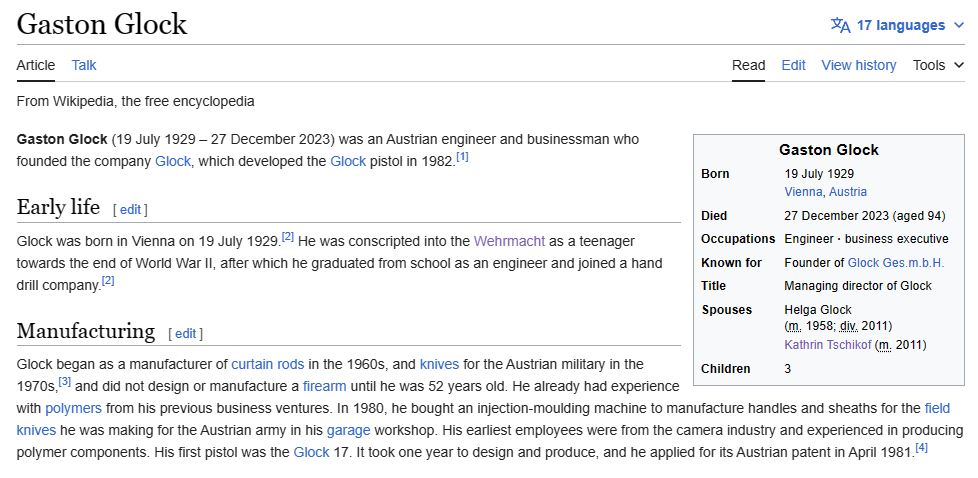Jump to citation [2] after drill company

tap(108, 281)
